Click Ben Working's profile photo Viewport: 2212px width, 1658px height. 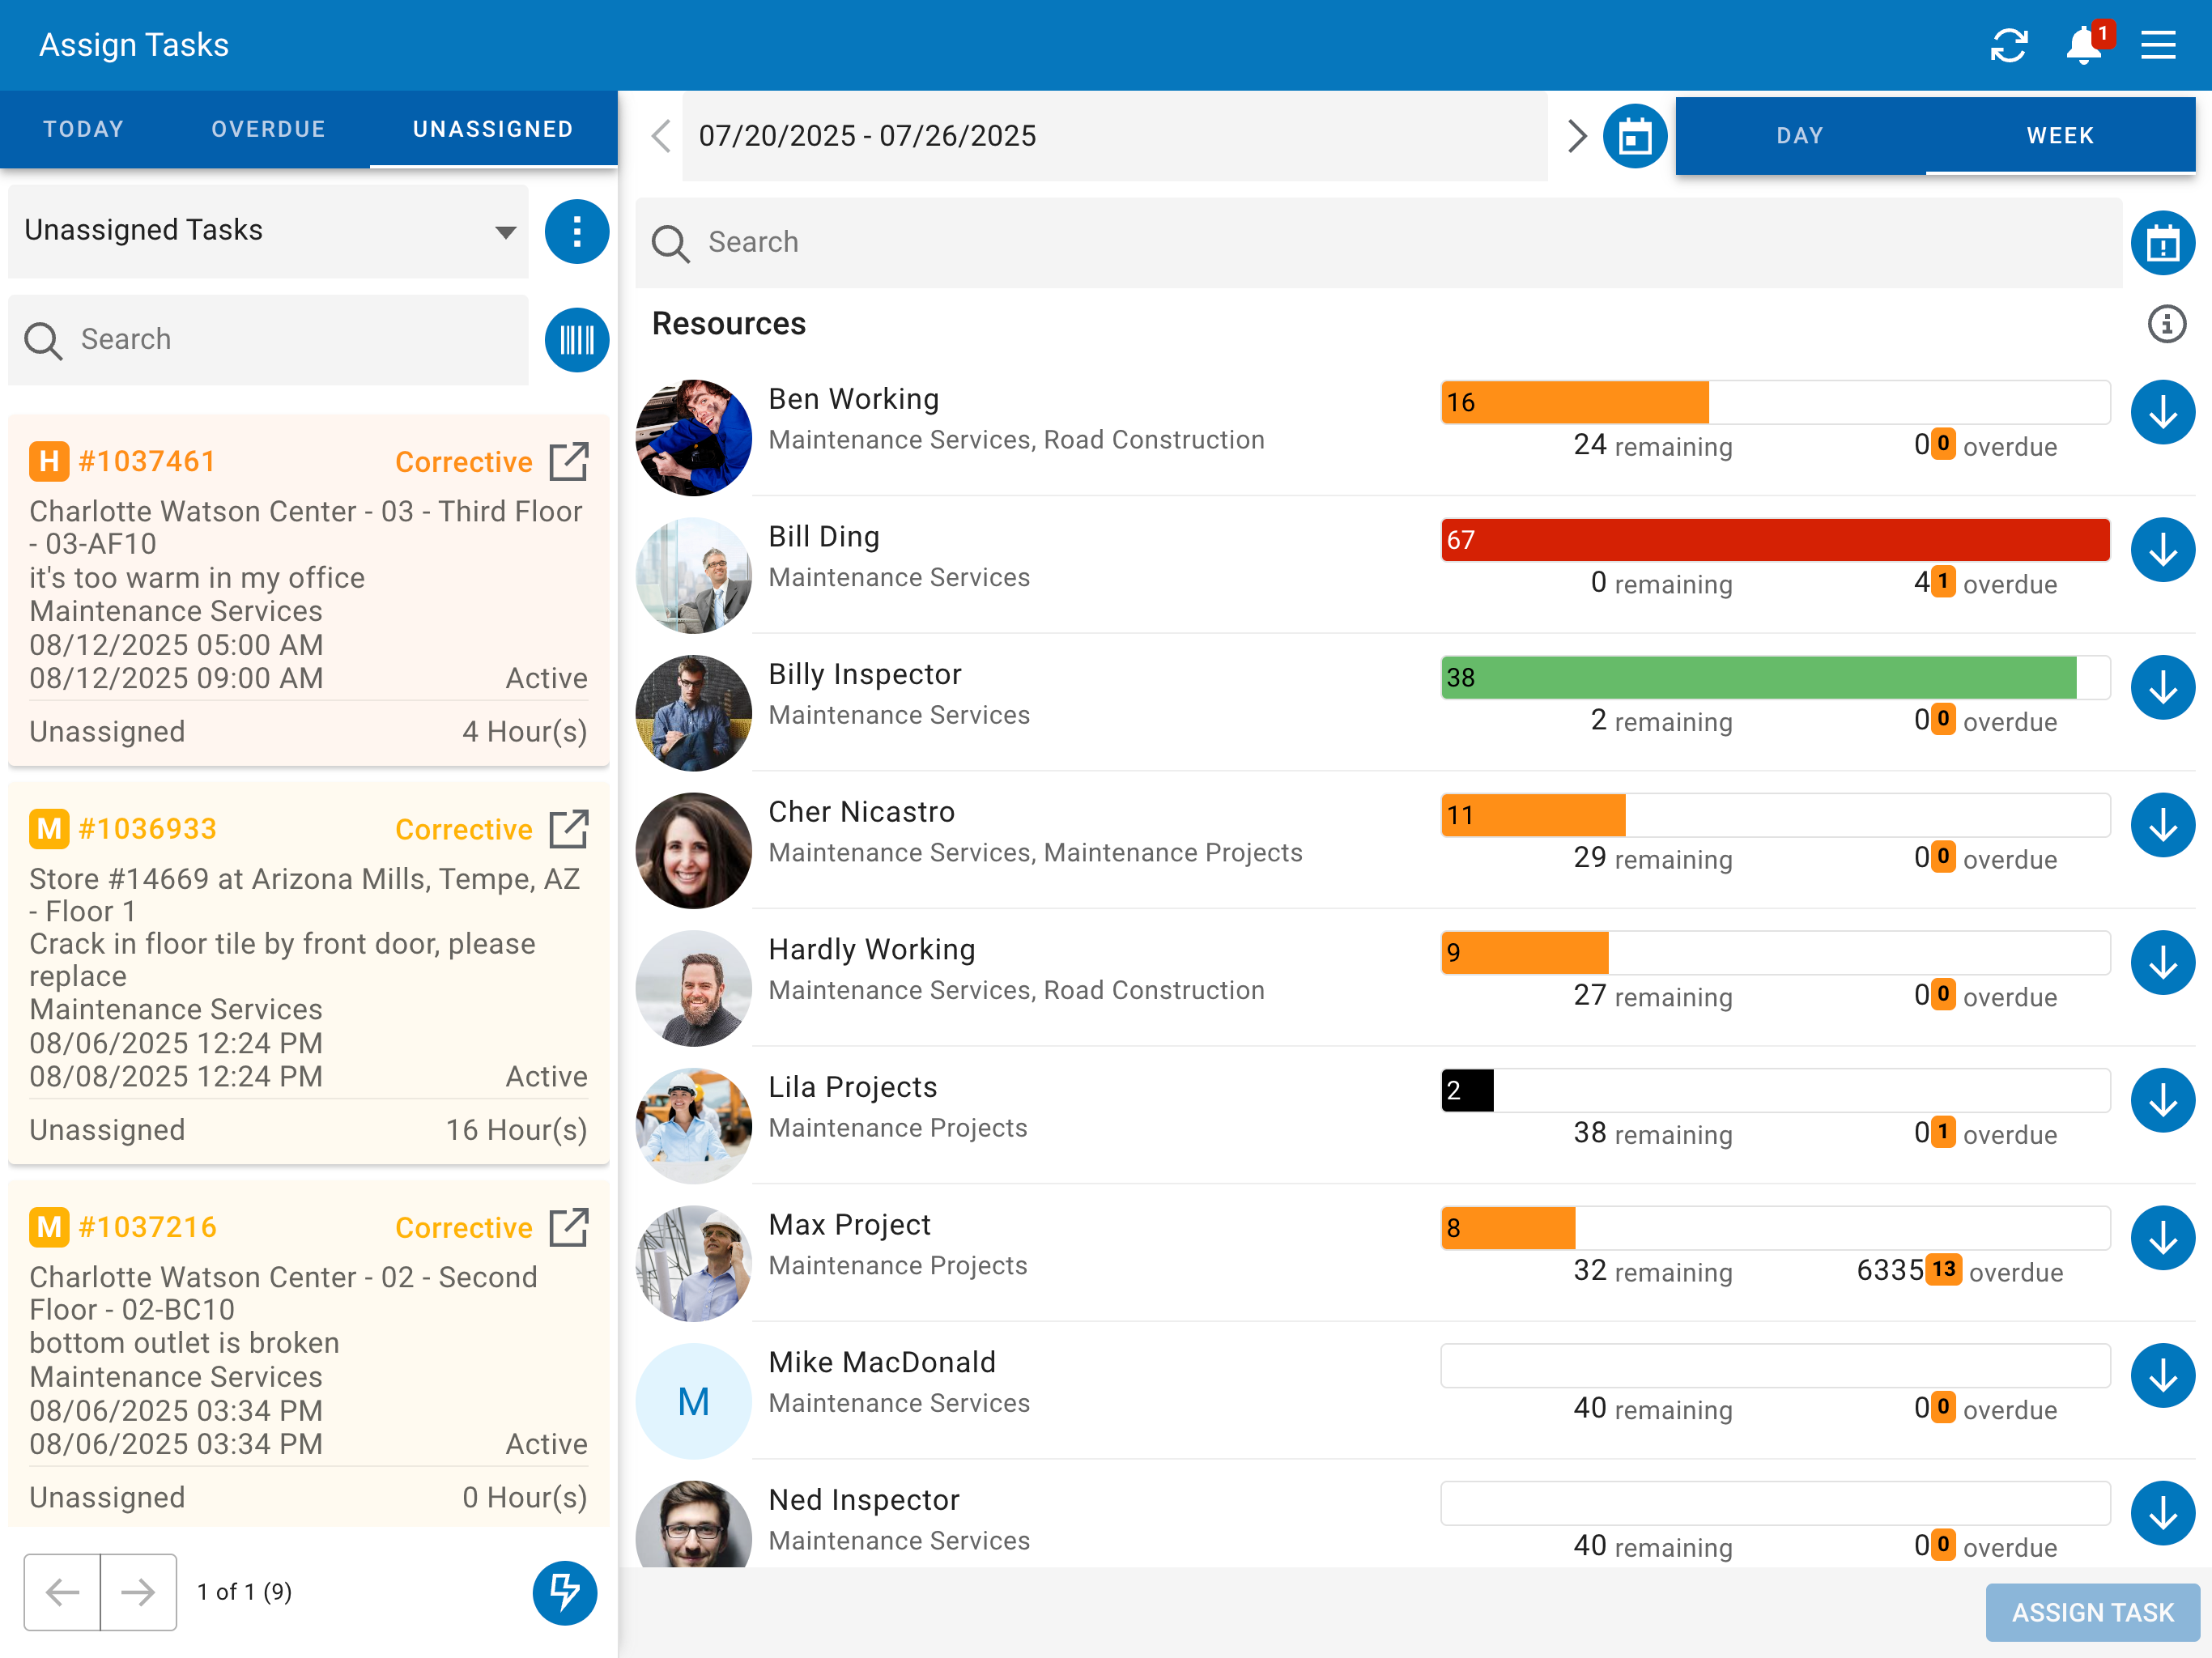tap(693, 437)
